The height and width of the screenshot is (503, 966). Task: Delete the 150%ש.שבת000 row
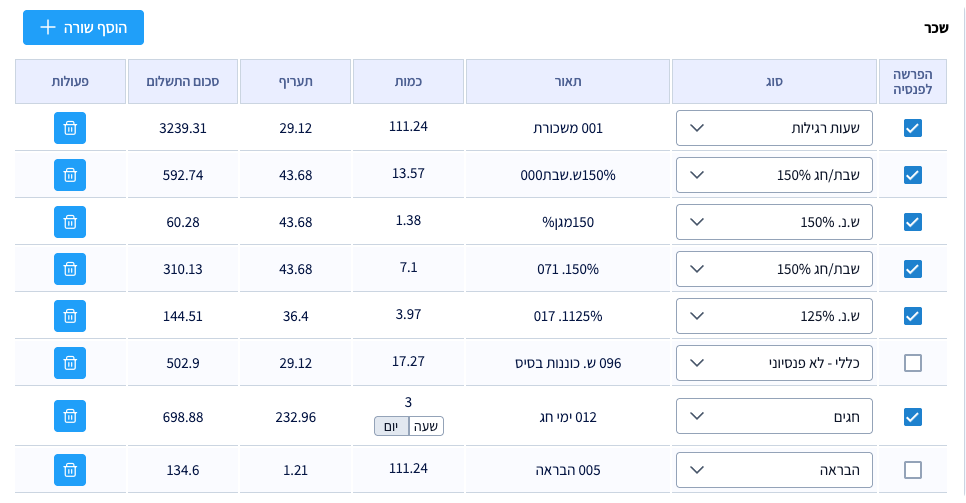(x=70, y=175)
